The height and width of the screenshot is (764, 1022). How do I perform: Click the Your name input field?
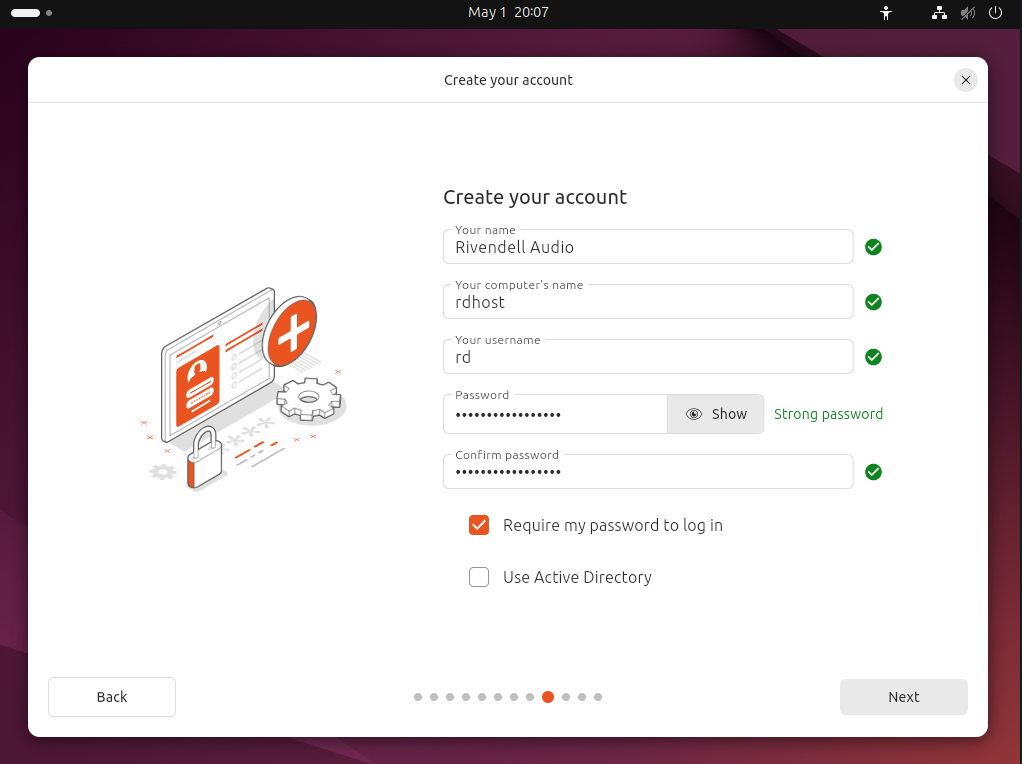tap(647, 247)
